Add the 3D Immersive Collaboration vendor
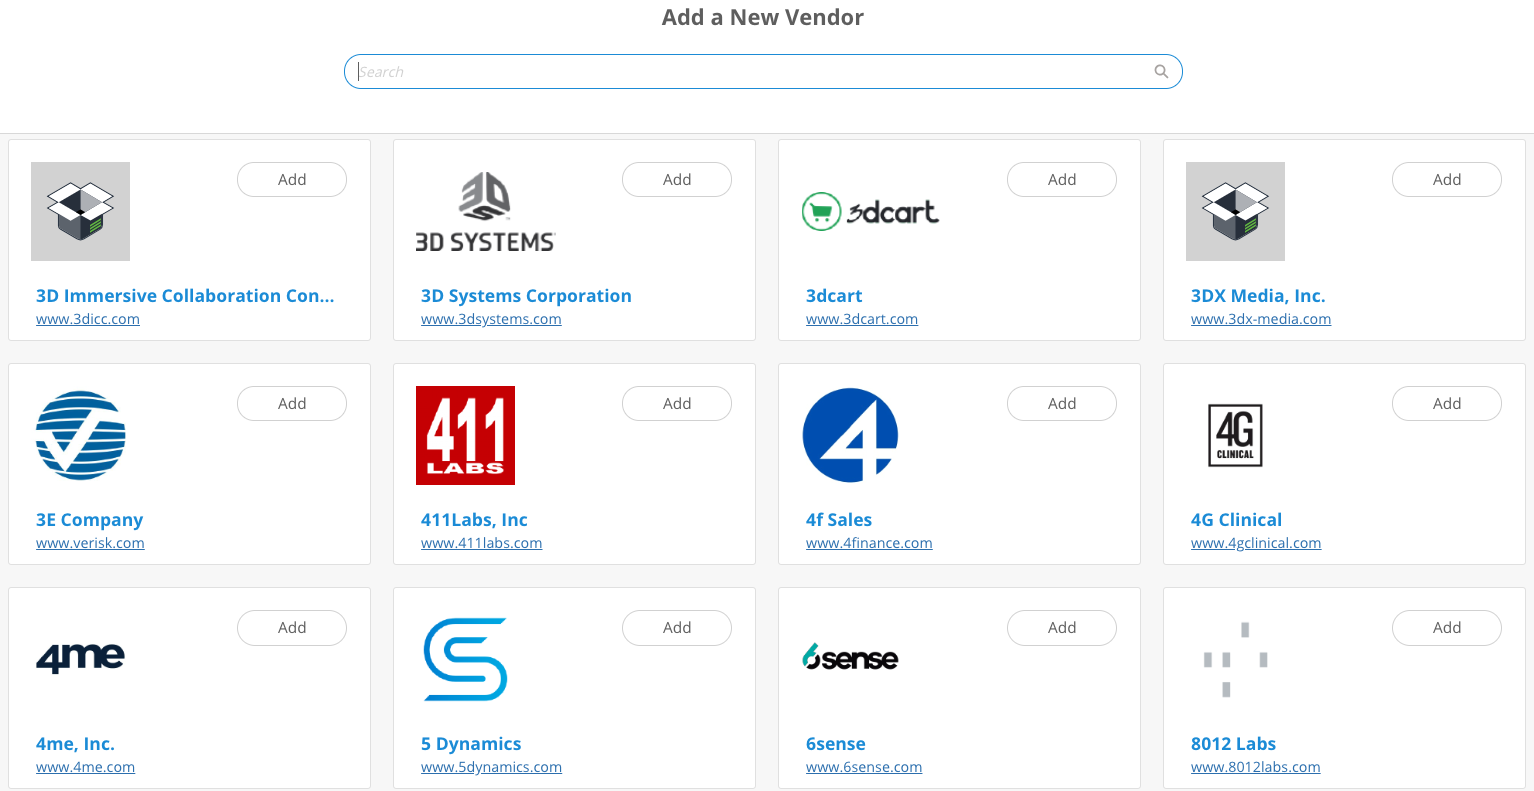The width and height of the screenshot is (1534, 791). coord(292,180)
